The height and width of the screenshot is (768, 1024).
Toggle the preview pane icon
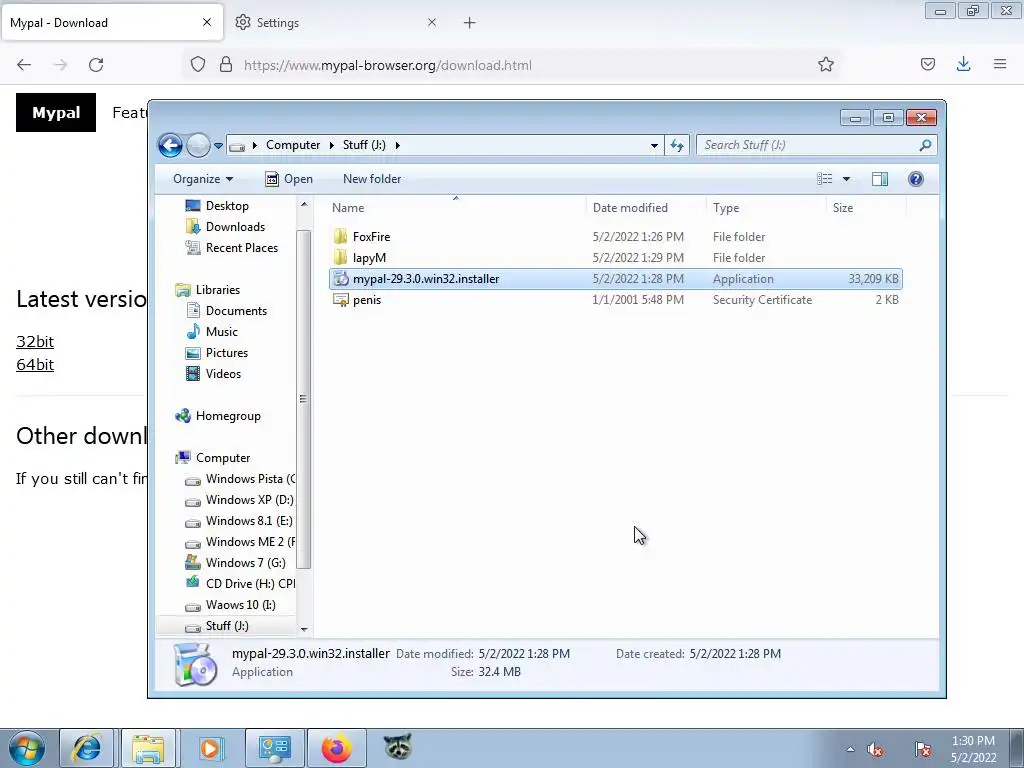click(x=880, y=179)
